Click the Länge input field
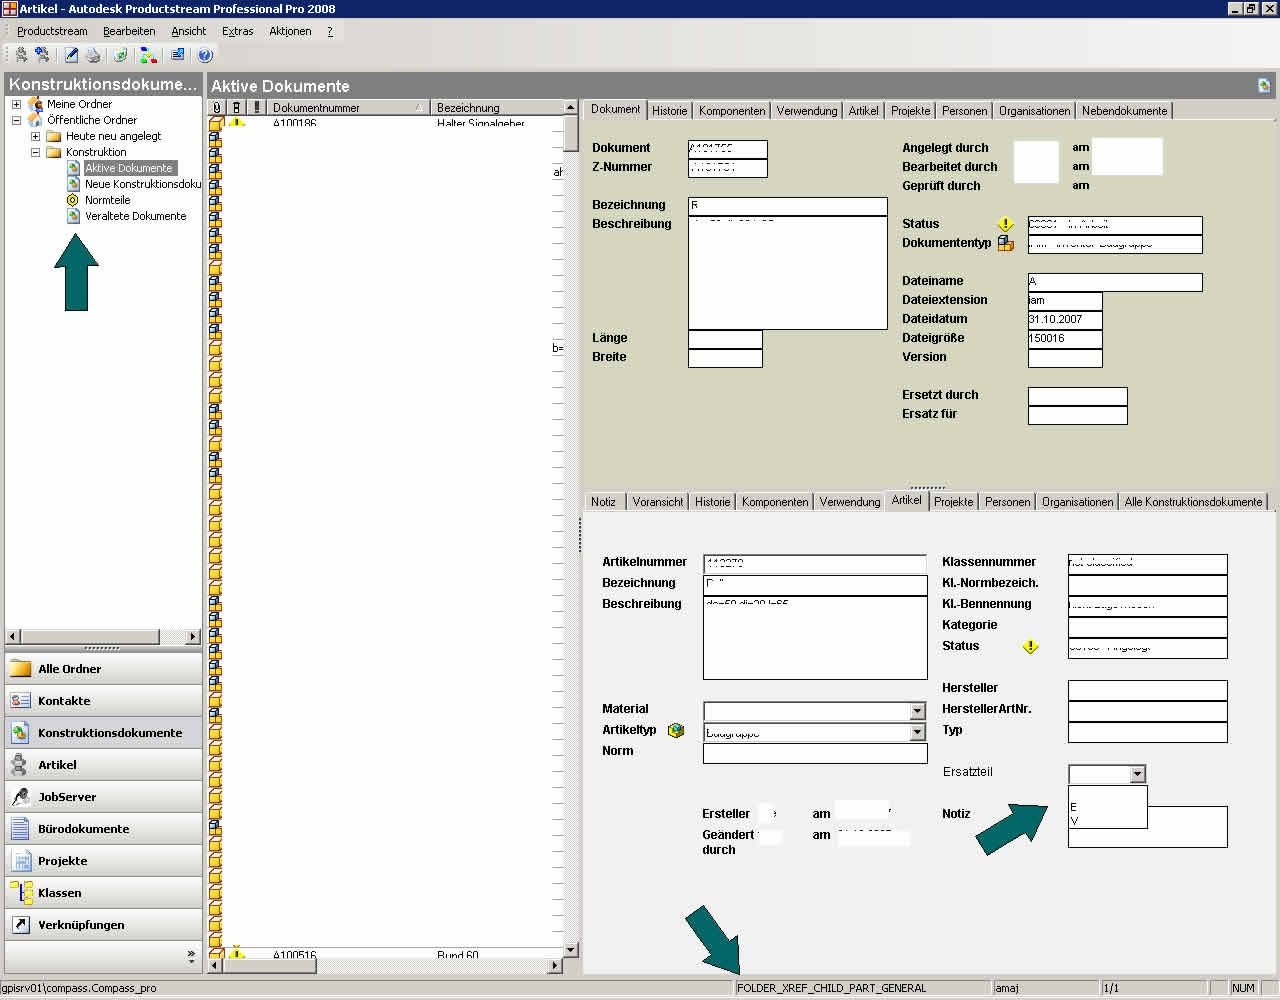Image resolution: width=1280 pixels, height=1000 pixels. point(725,340)
